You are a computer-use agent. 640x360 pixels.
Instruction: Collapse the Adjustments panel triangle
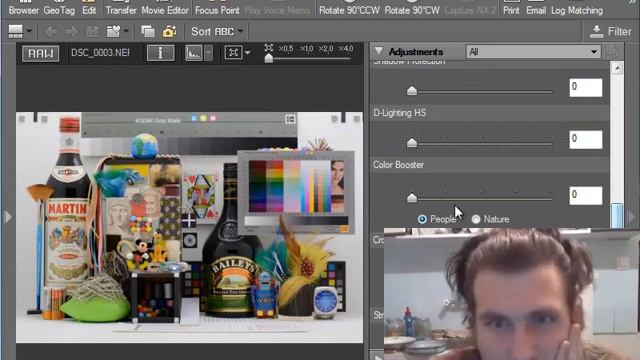coord(379,51)
